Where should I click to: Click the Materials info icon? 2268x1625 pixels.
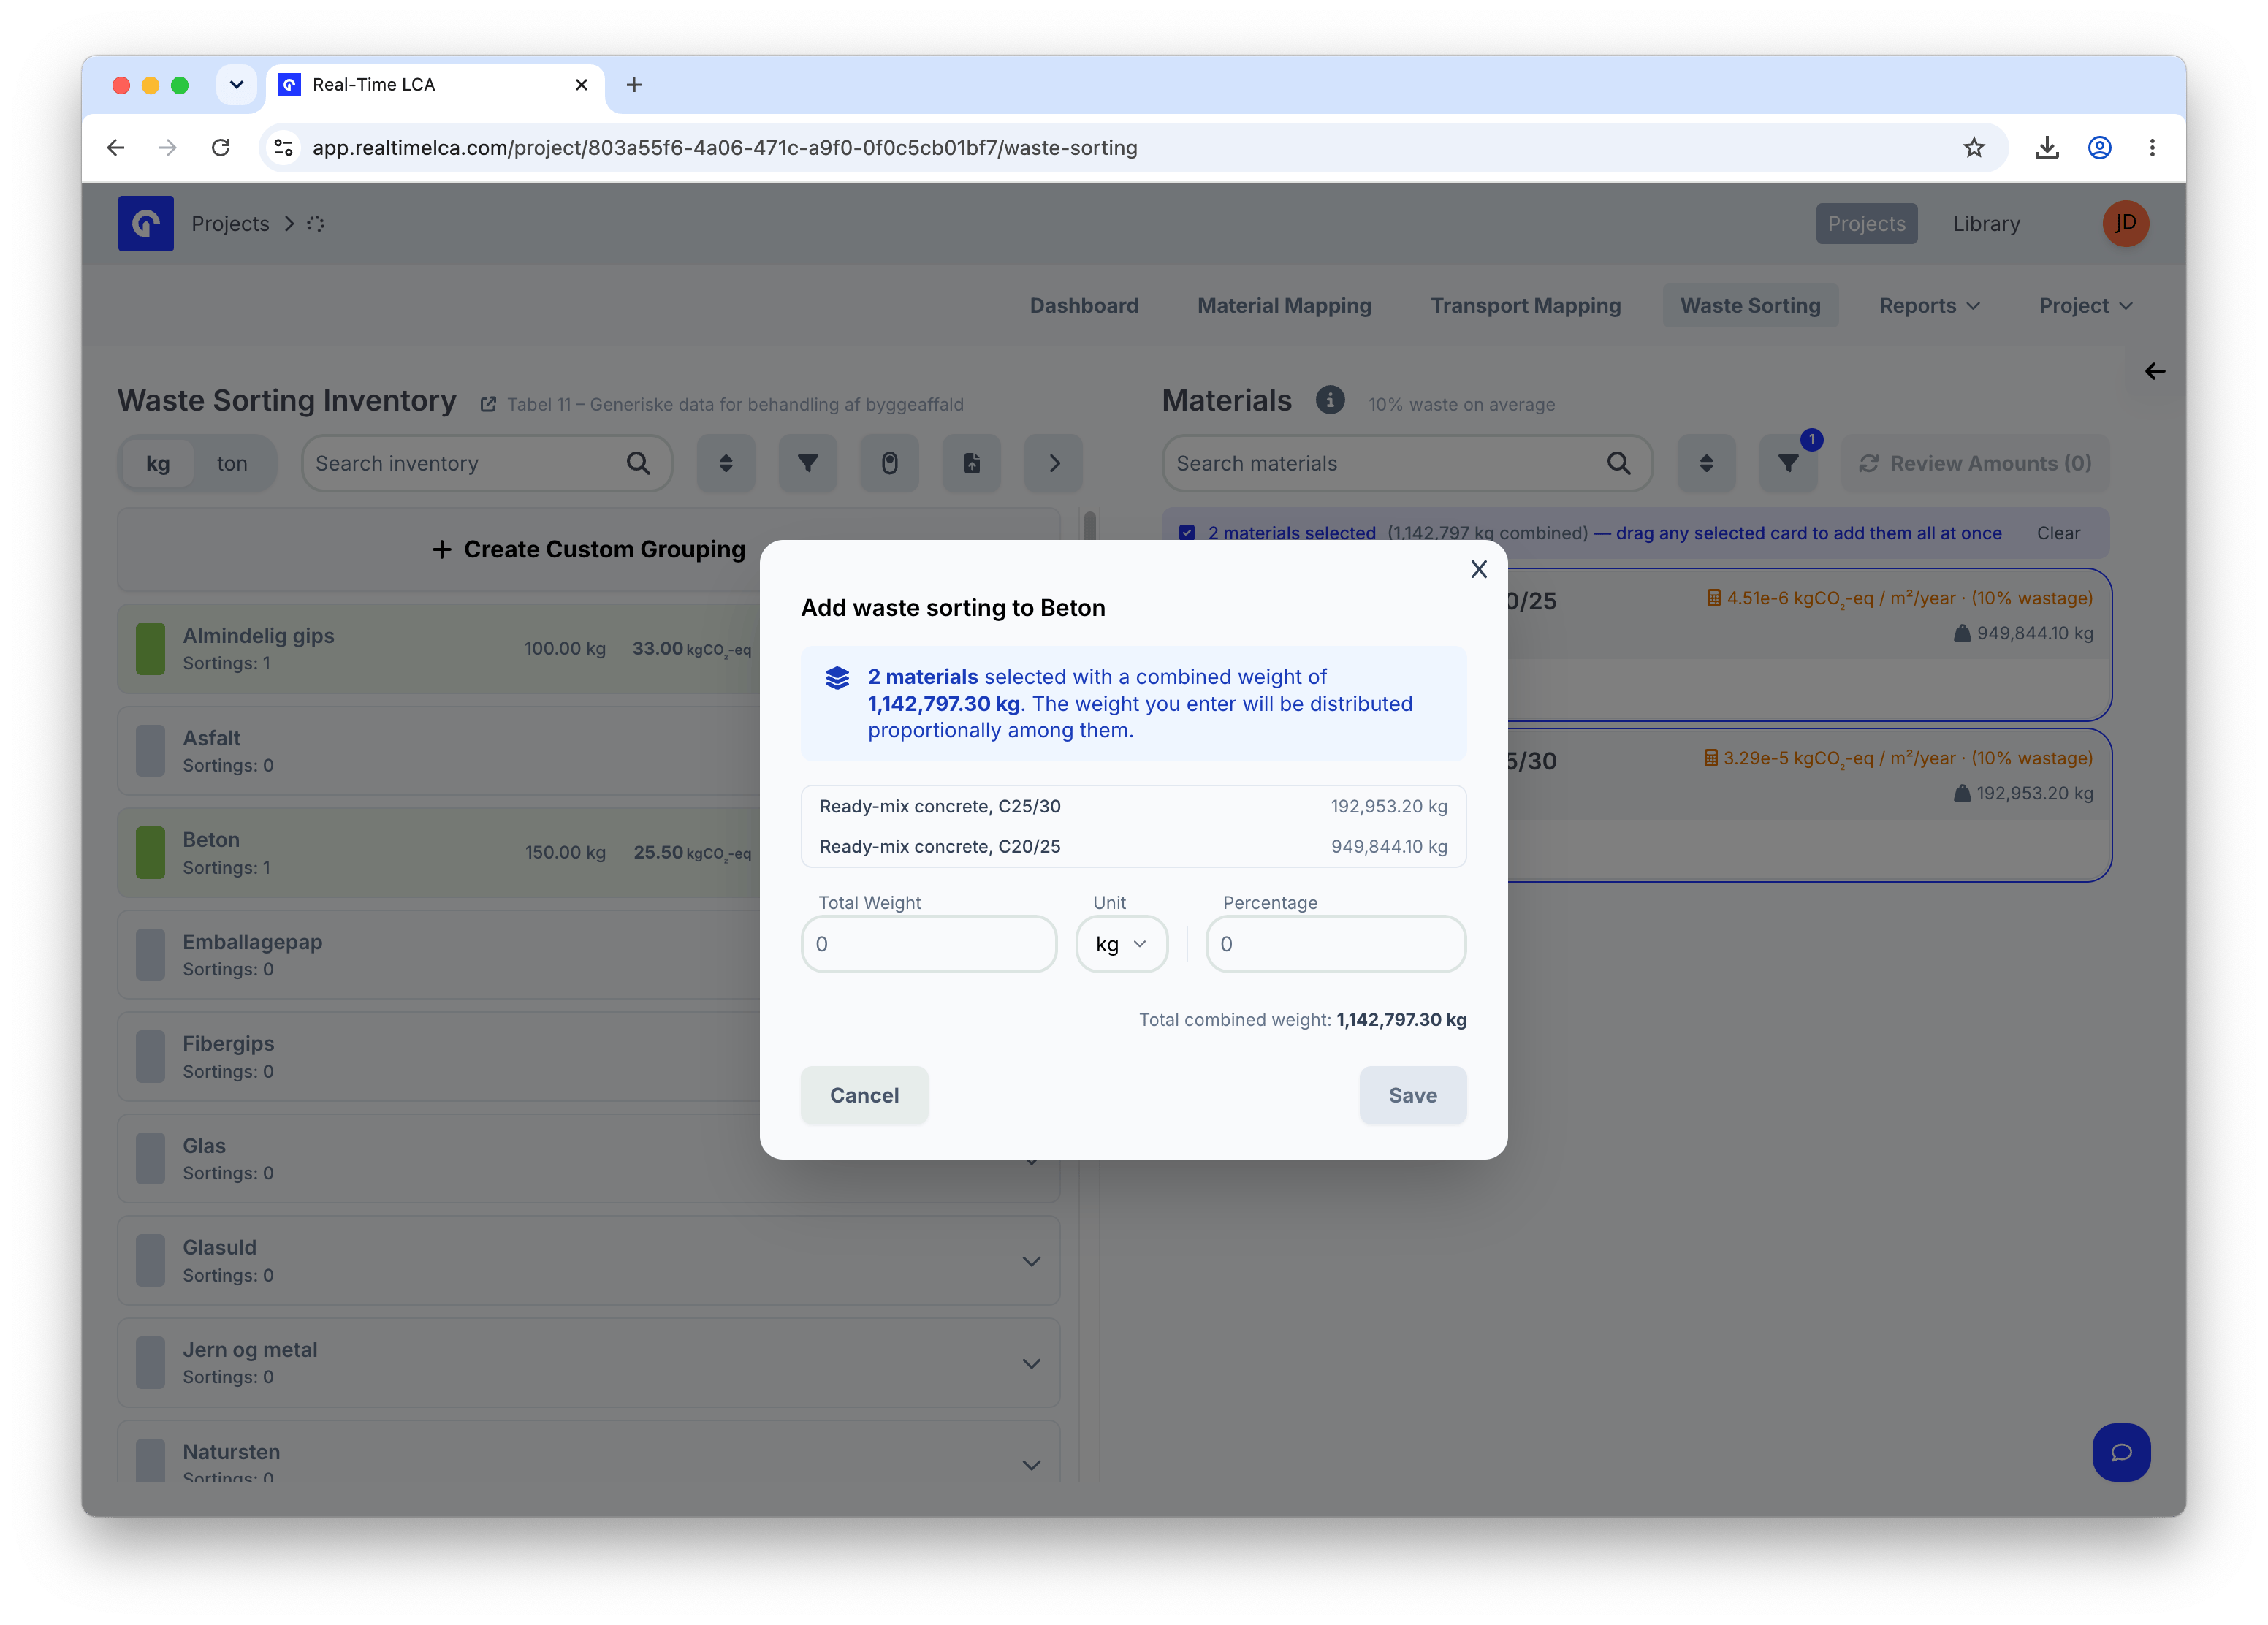[x=1329, y=400]
